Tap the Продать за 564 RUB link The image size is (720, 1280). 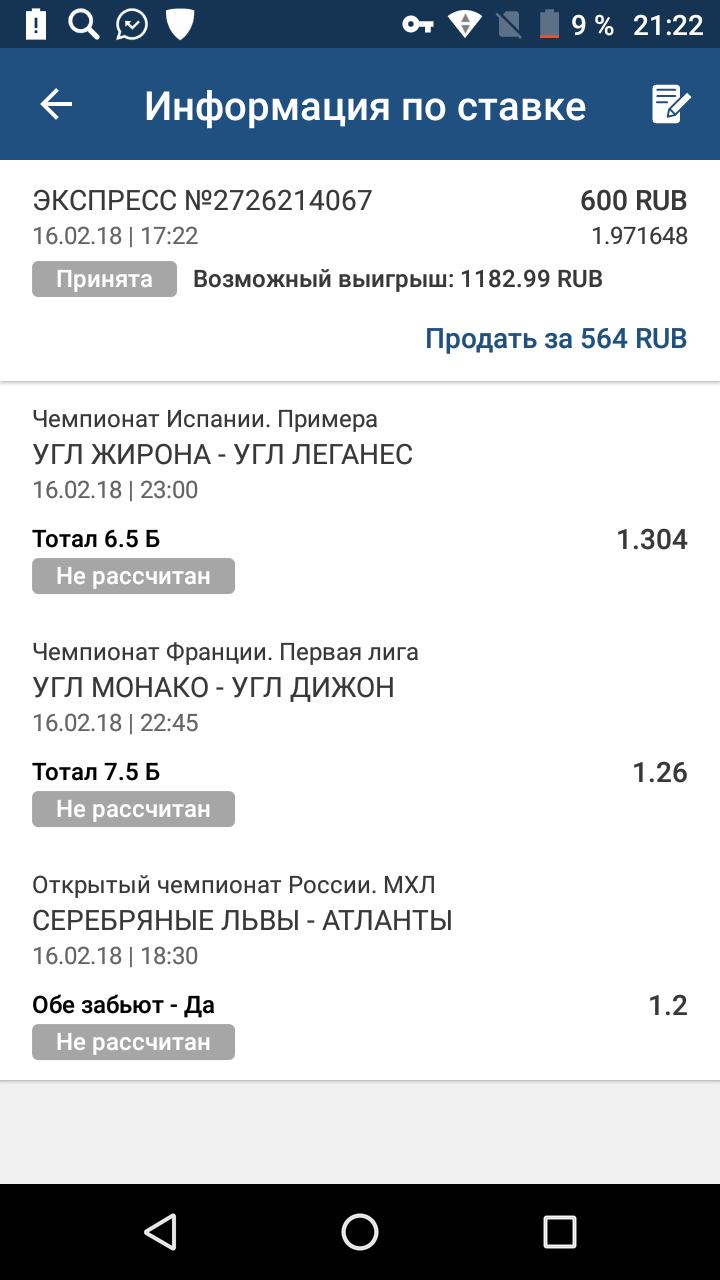coord(556,338)
